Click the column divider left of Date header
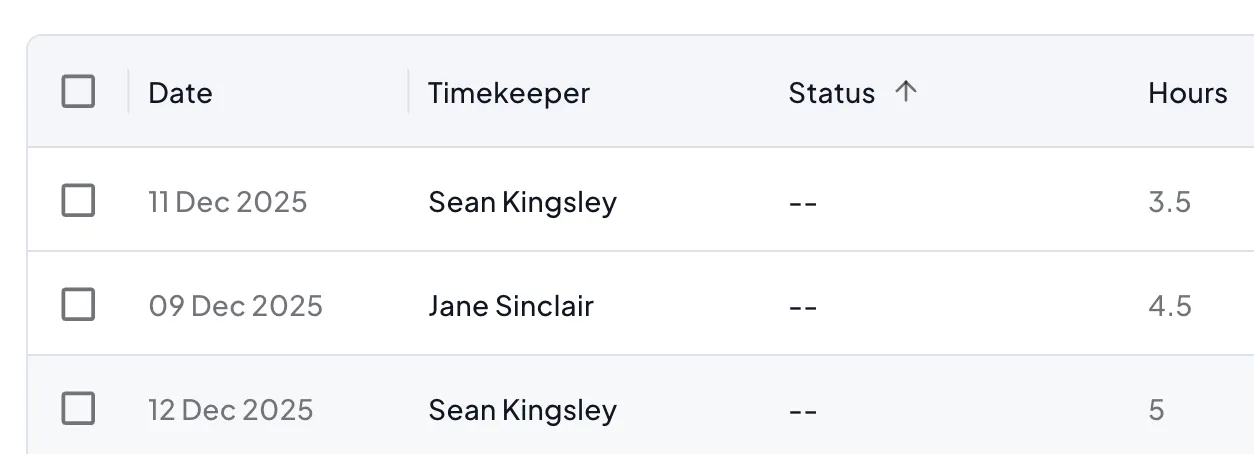The image size is (1254, 454). coord(128,92)
